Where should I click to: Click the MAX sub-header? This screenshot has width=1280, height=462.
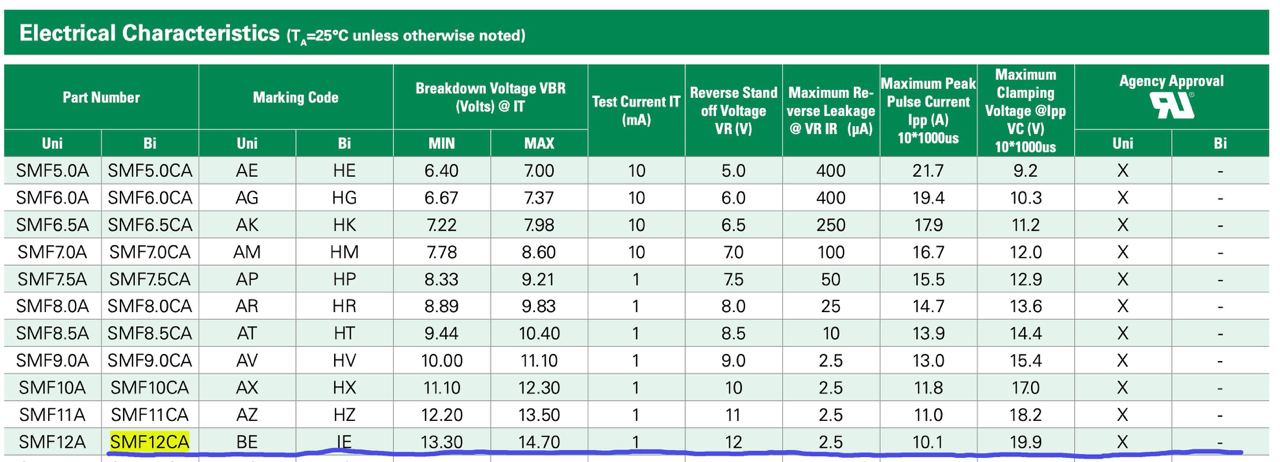tap(539, 144)
